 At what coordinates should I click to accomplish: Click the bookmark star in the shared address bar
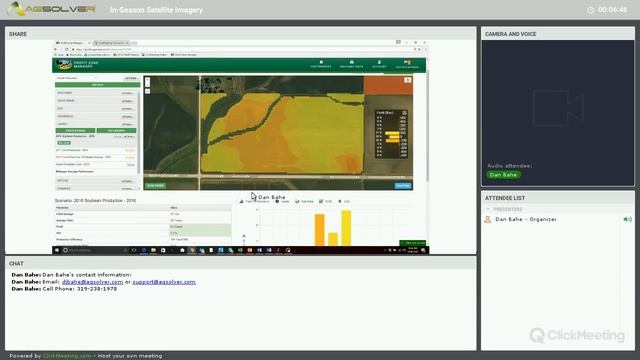pyautogui.click(x=415, y=49)
